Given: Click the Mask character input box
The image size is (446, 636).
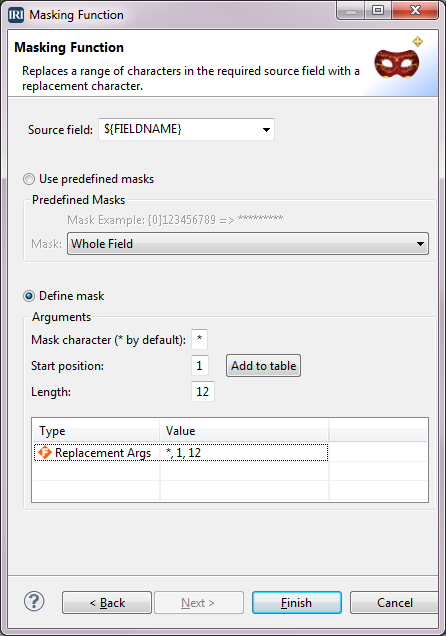Looking at the screenshot, I should [x=199, y=339].
